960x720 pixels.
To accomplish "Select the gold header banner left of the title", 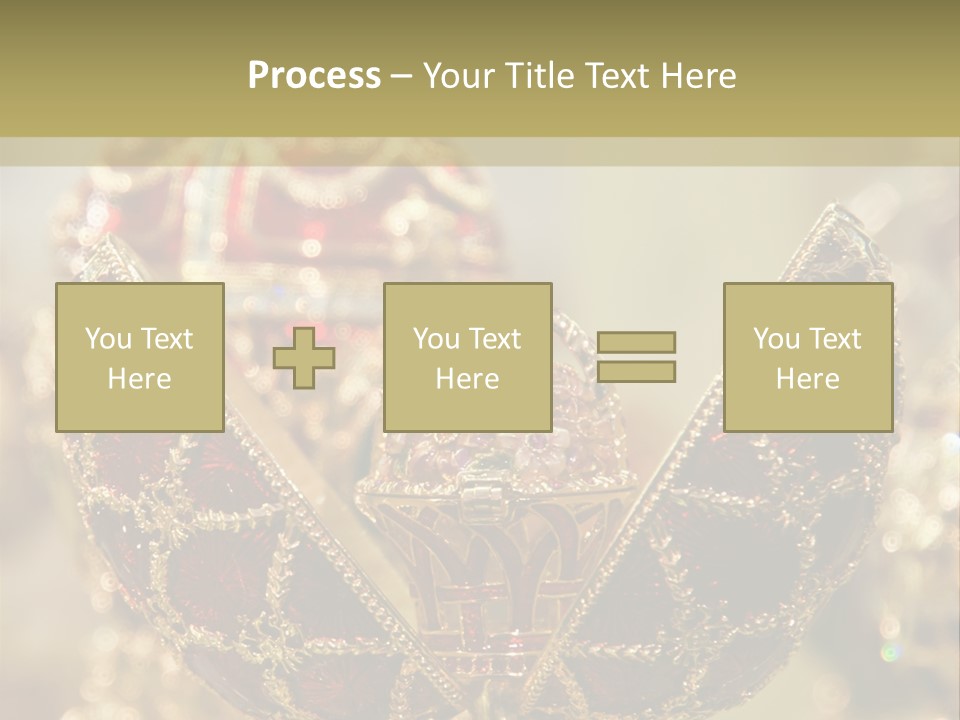I will (120, 70).
